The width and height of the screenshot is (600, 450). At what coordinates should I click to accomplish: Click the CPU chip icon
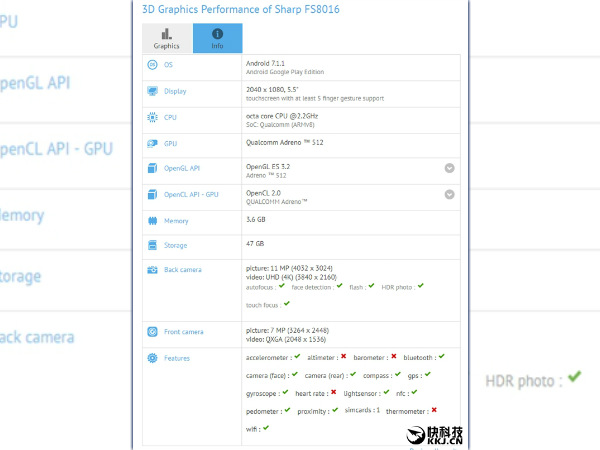pyautogui.click(x=152, y=117)
